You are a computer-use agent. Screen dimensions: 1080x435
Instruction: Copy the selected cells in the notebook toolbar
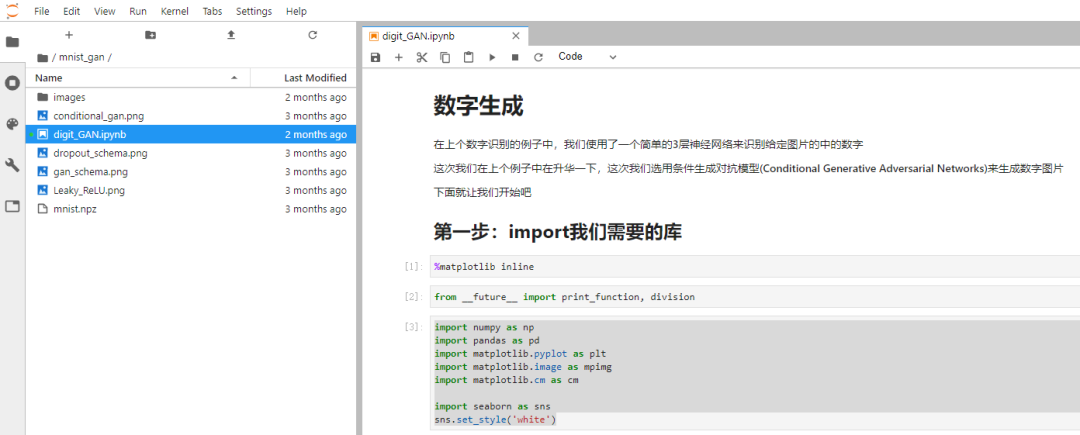(445, 57)
